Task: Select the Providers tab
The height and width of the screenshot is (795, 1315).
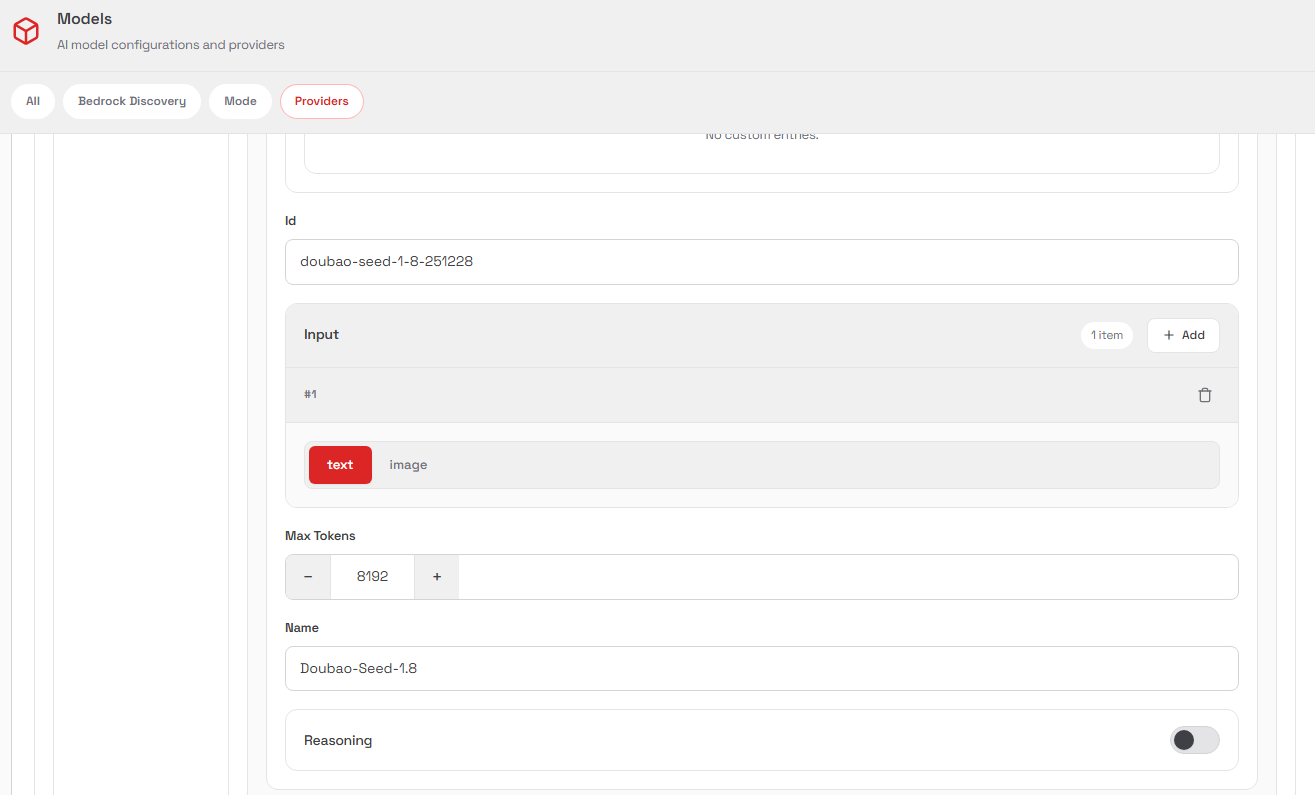Action: click(321, 101)
